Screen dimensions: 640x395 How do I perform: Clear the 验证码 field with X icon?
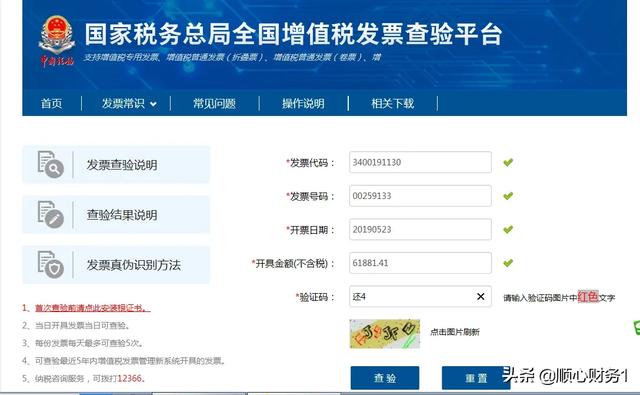480,297
